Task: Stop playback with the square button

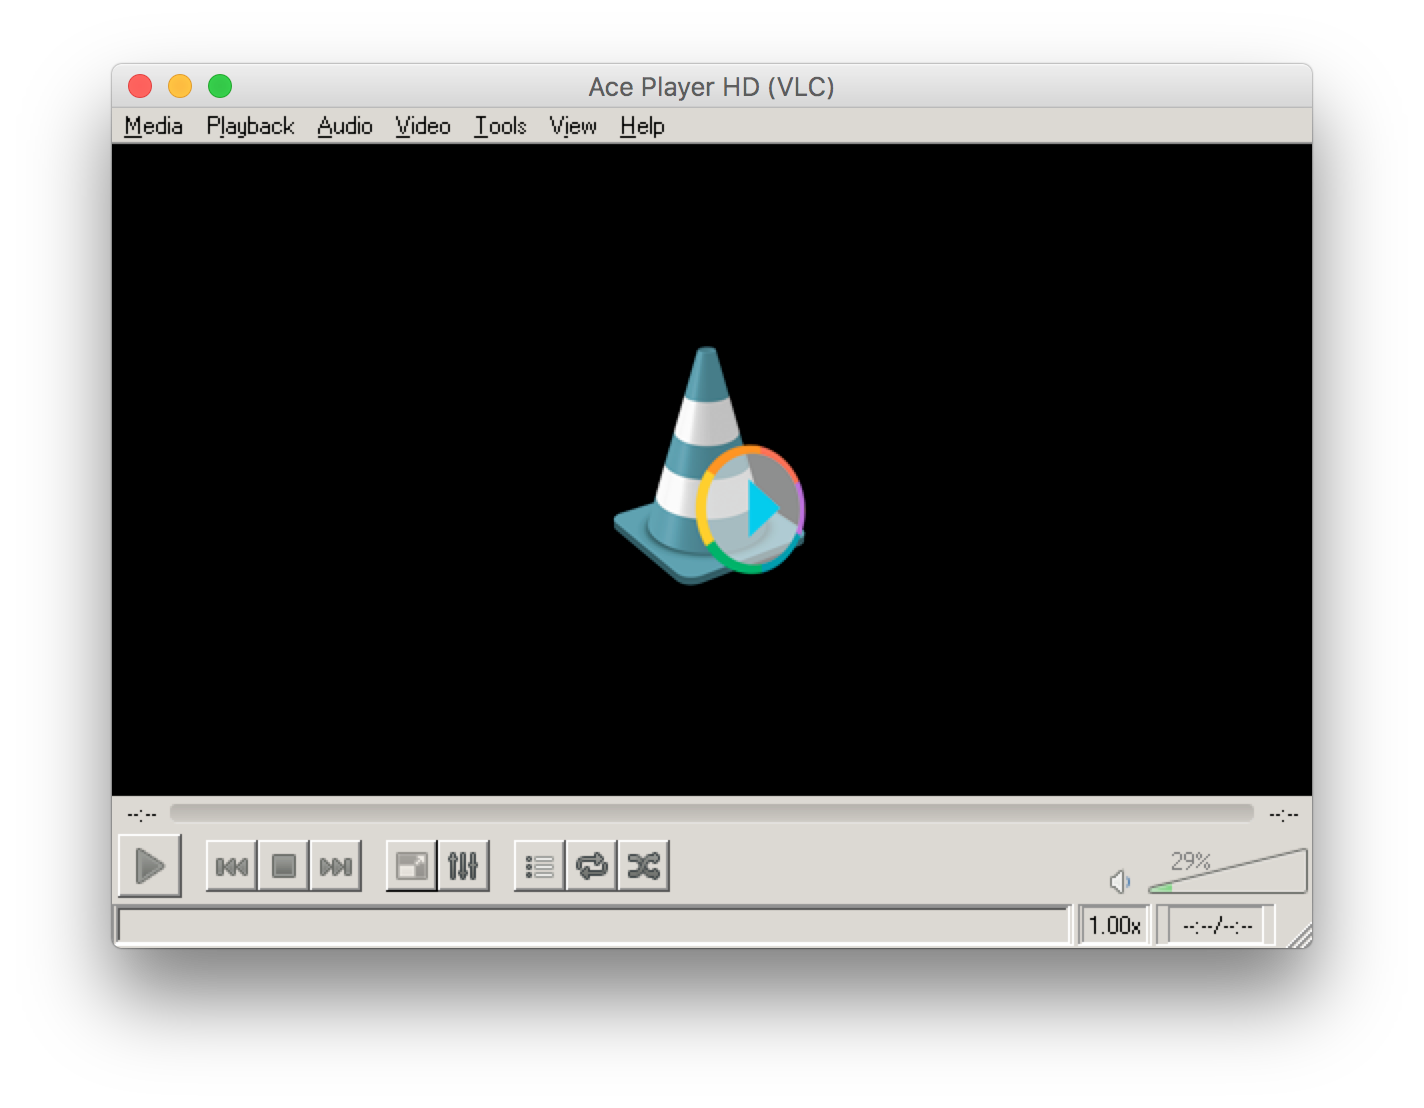Action: [284, 866]
